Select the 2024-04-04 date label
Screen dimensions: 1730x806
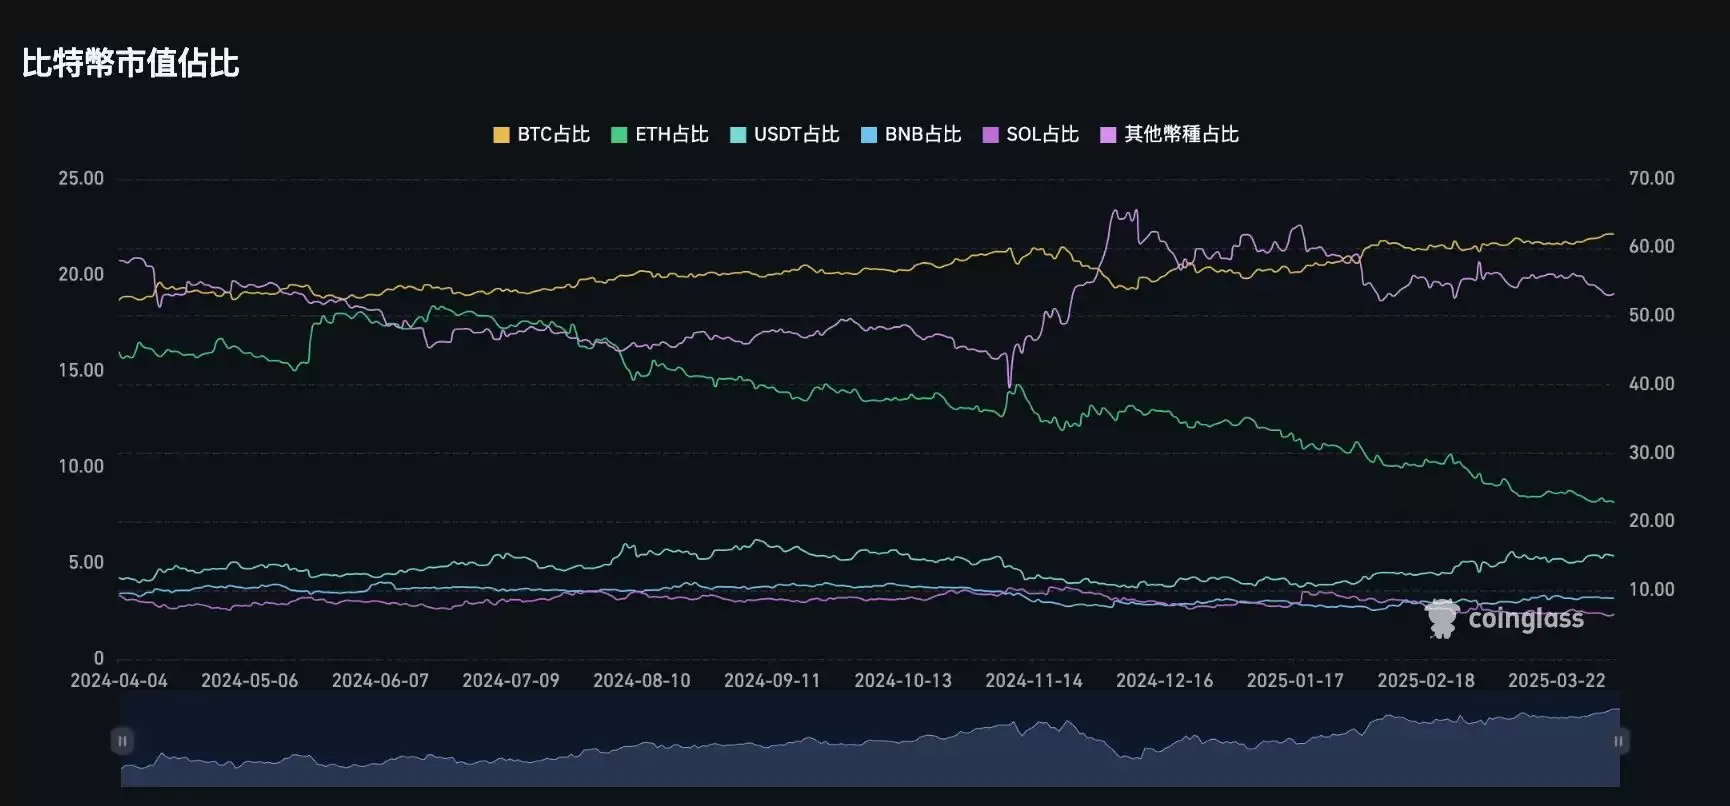119,681
